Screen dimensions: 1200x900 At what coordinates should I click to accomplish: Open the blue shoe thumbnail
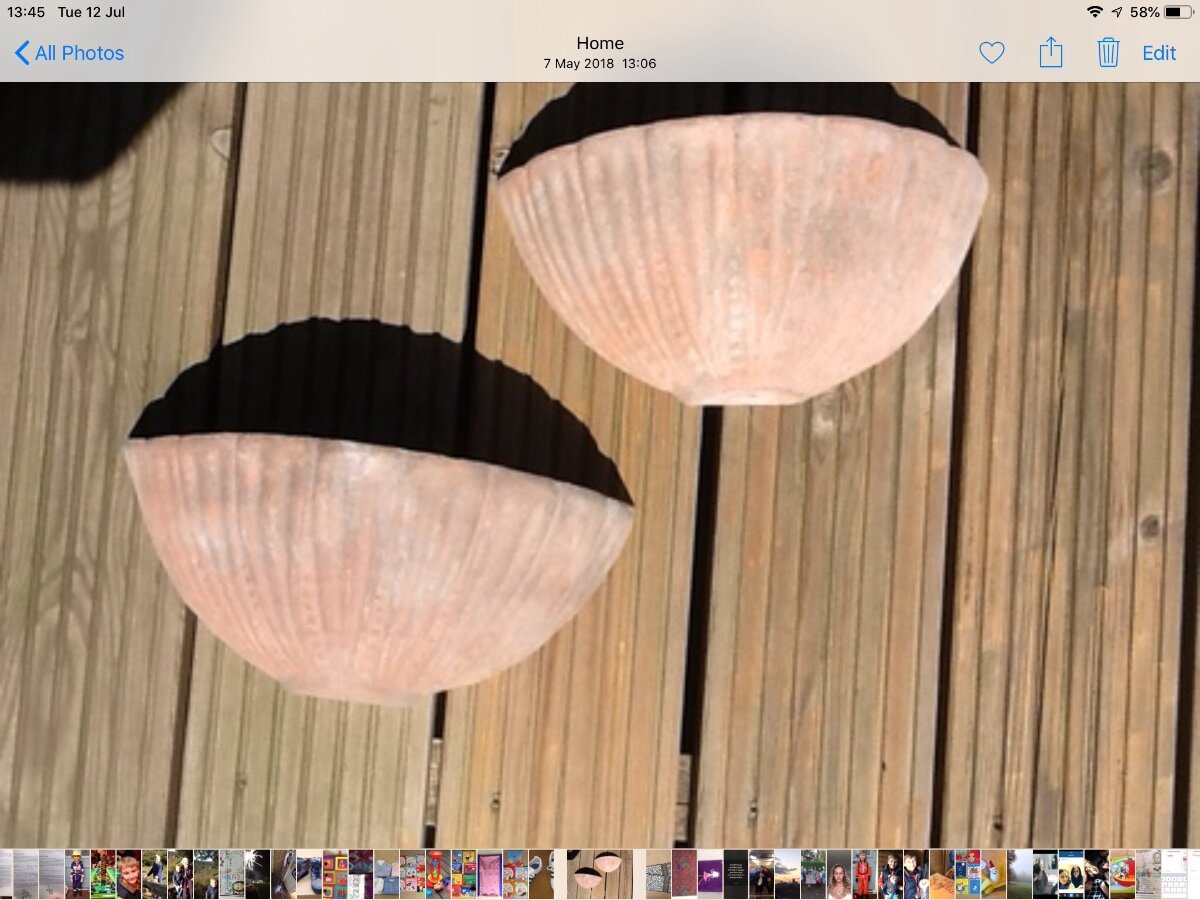(x=309, y=874)
